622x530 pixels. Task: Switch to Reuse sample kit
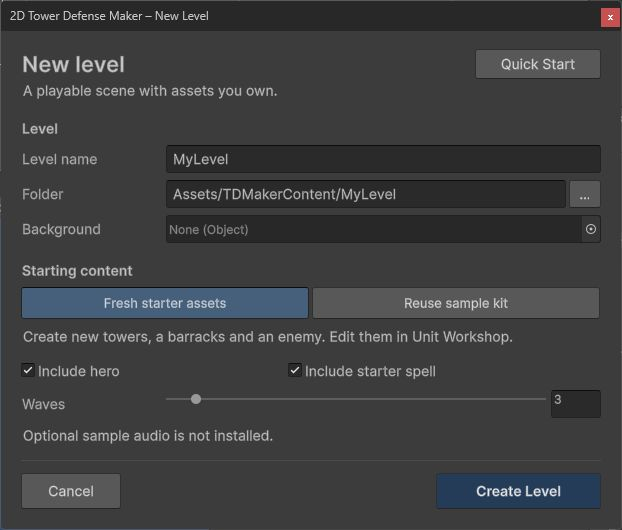point(456,303)
